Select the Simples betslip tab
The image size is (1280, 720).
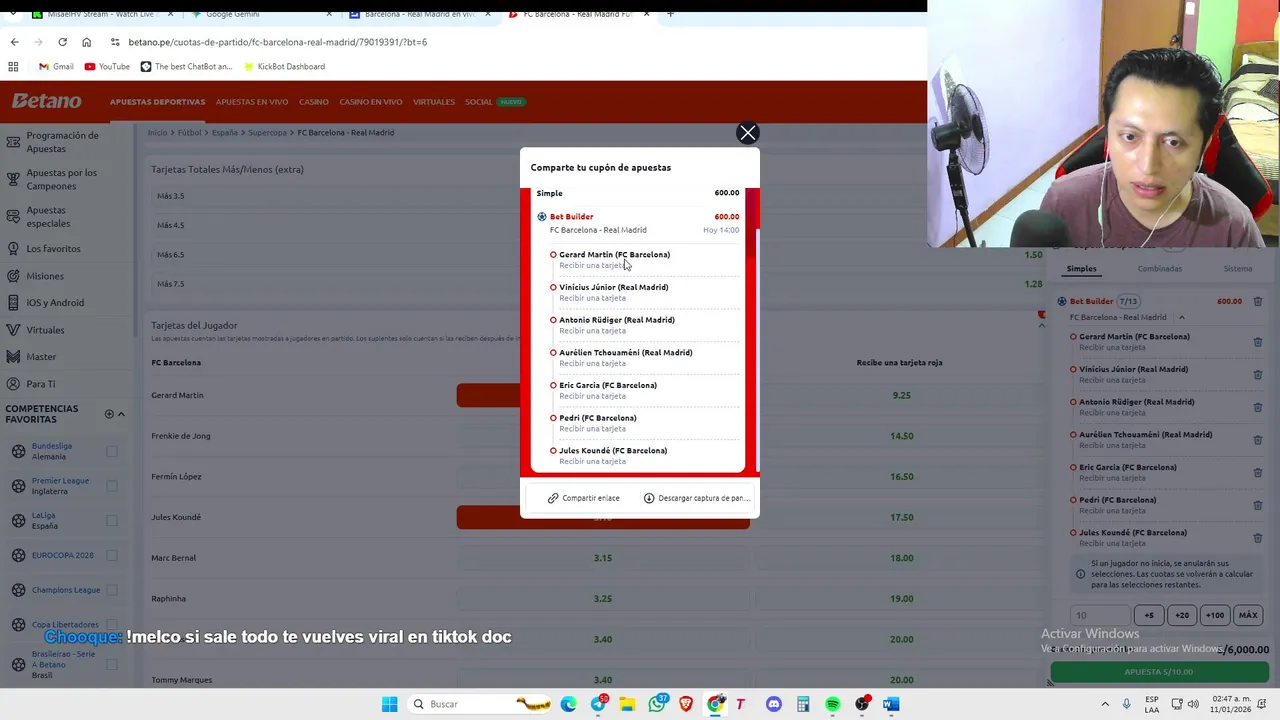(x=1081, y=269)
